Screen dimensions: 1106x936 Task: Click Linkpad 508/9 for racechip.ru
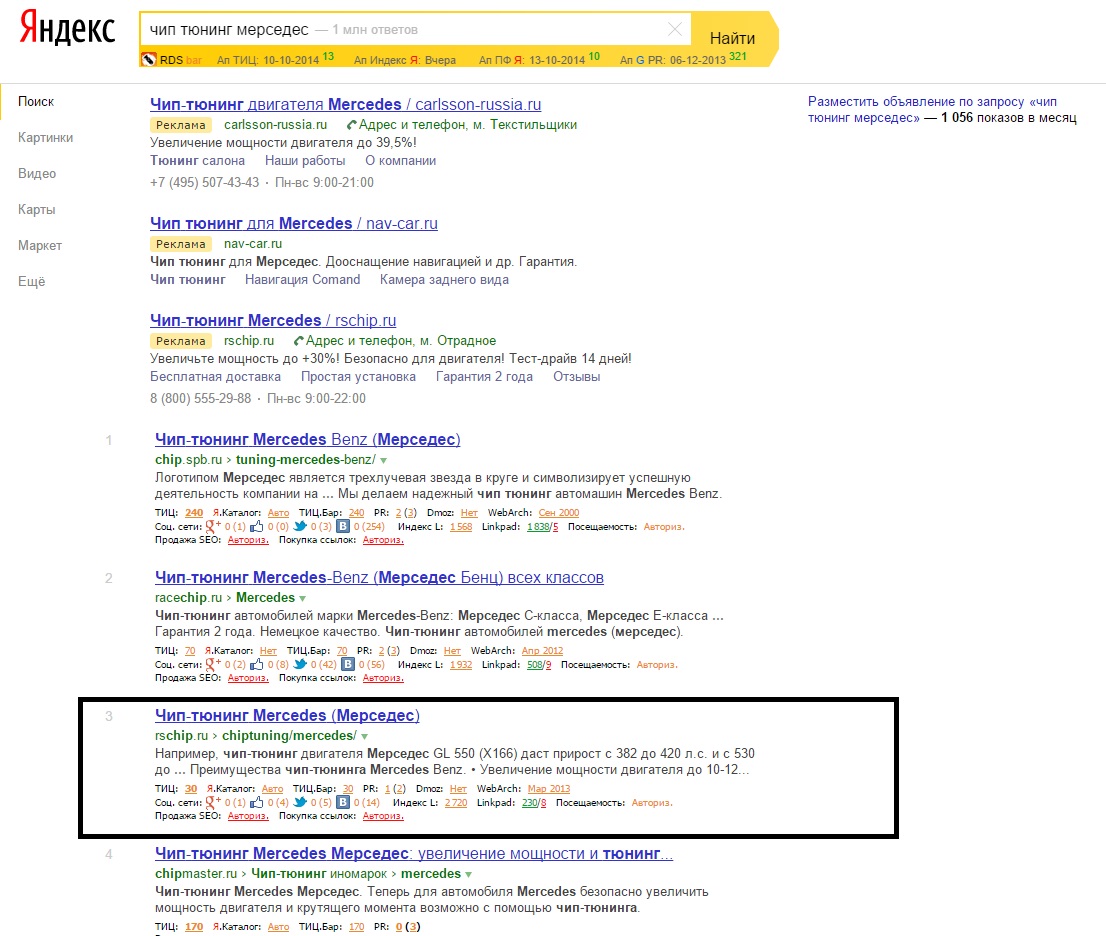click(539, 665)
